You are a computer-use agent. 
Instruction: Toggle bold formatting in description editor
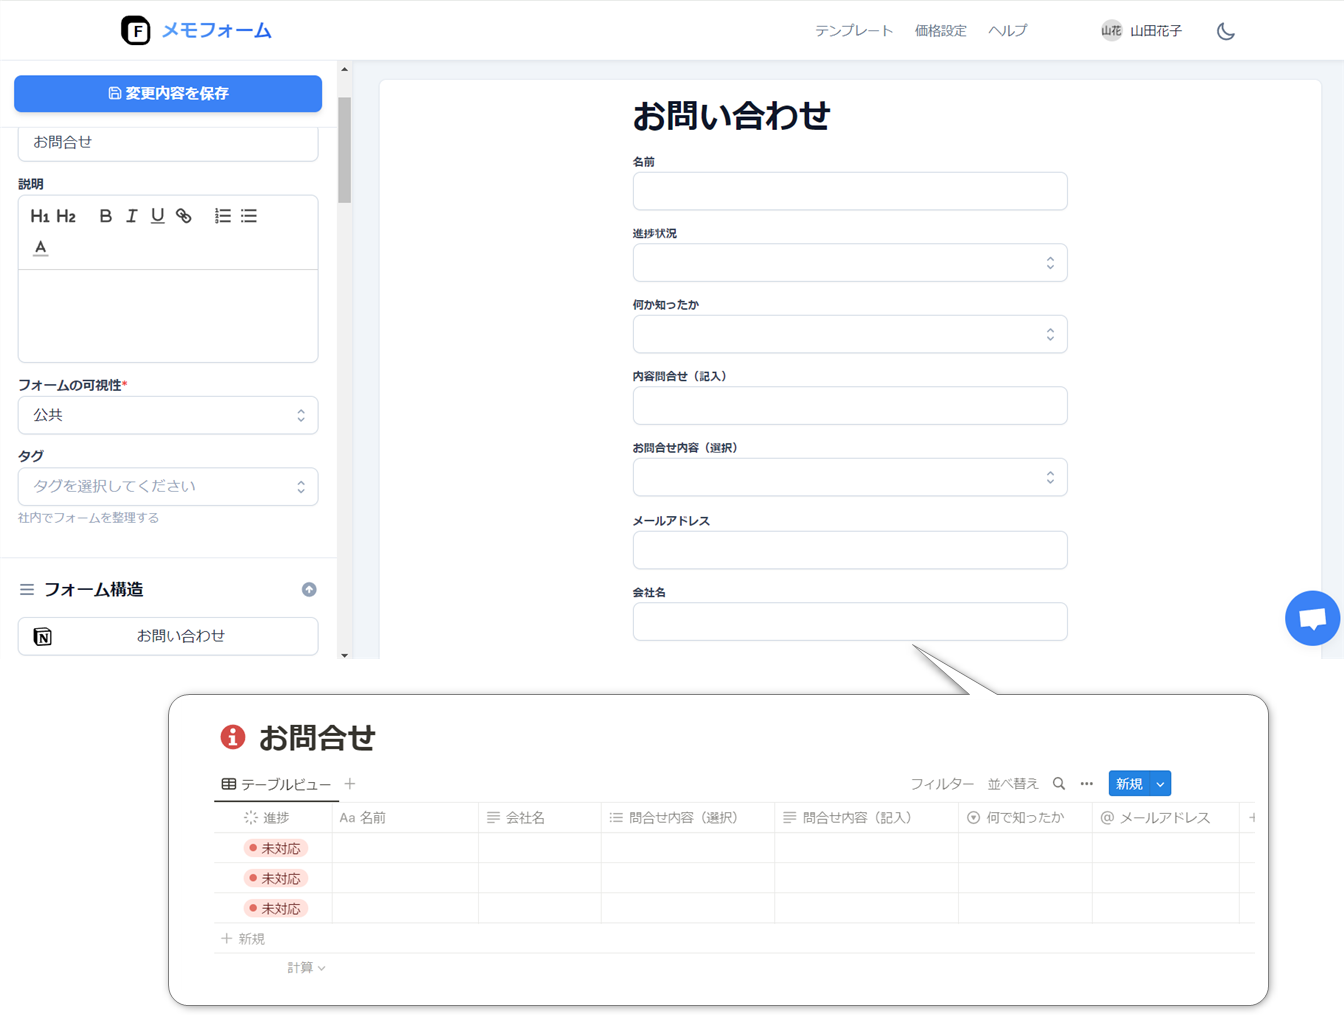pos(105,216)
